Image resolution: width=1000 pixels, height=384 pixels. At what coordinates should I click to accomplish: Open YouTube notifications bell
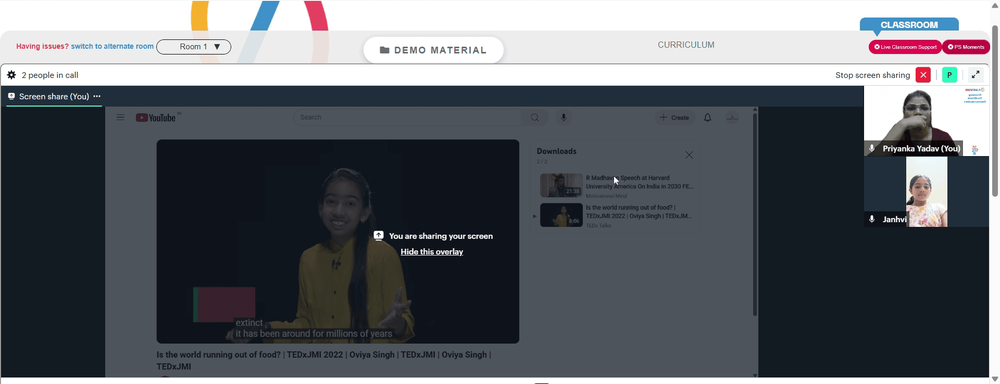click(x=707, y=117)
